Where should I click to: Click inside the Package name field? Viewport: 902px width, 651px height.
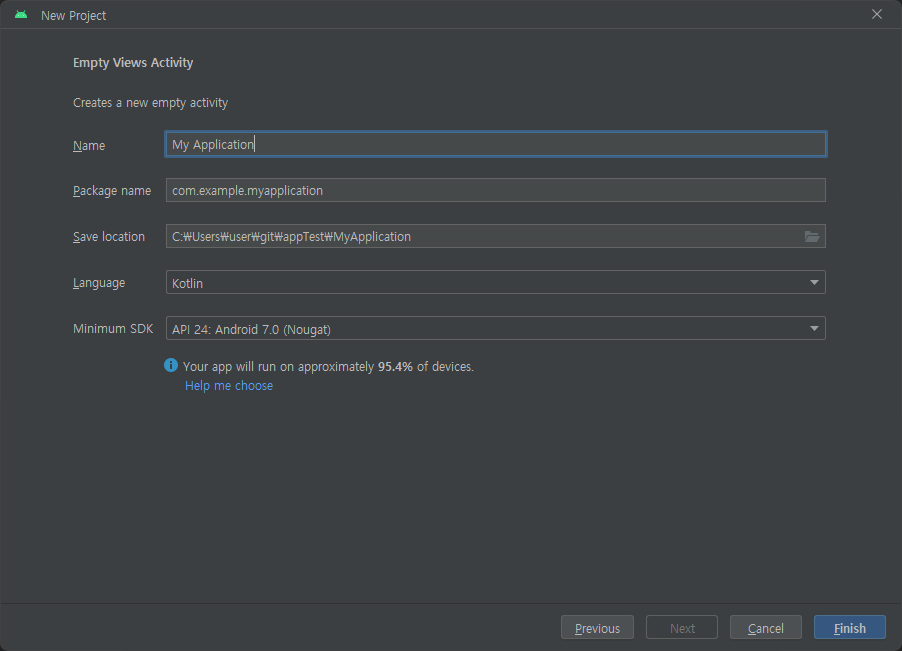496,190
